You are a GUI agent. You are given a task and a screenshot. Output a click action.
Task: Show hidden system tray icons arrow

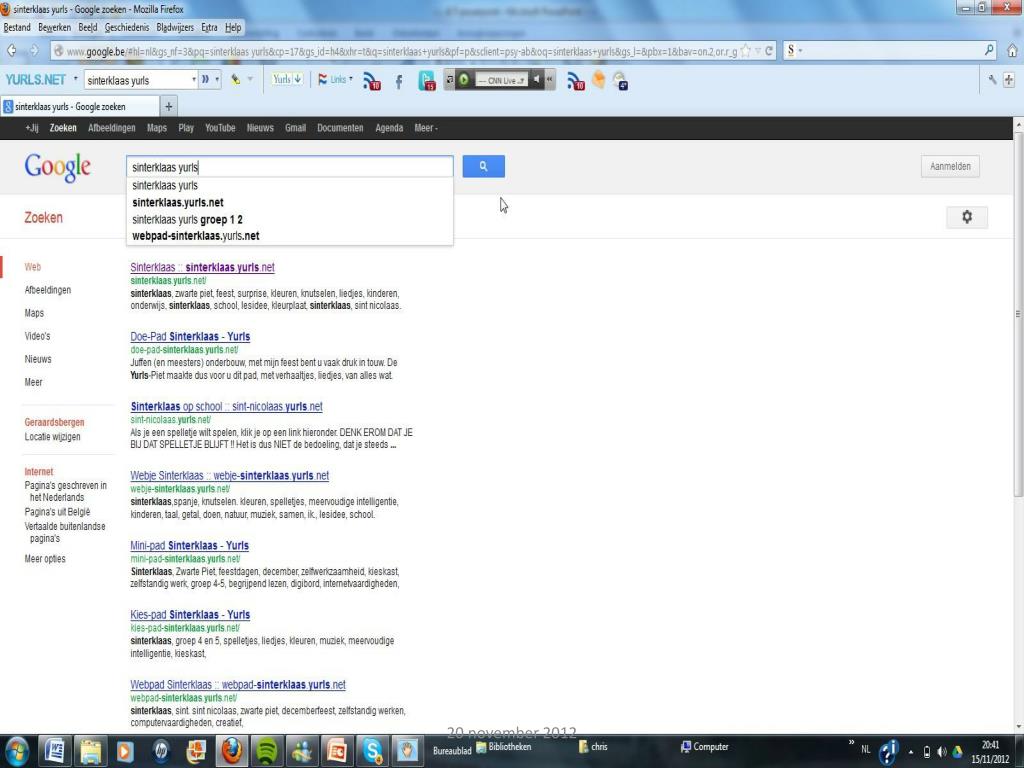tap(910, 752)
